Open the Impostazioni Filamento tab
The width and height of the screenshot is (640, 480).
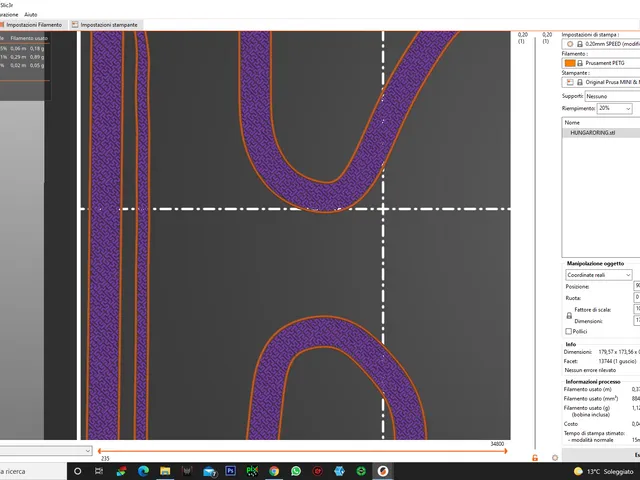(32, 25)
